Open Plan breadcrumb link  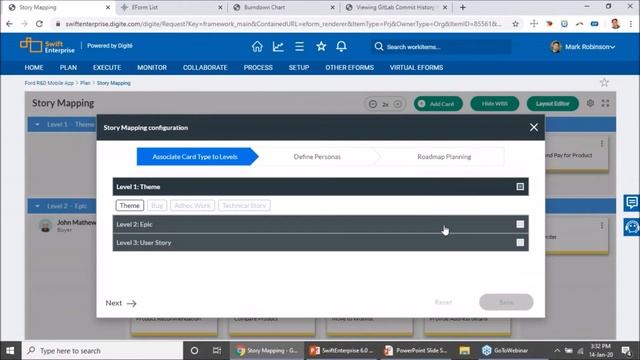tap(85, 83)
